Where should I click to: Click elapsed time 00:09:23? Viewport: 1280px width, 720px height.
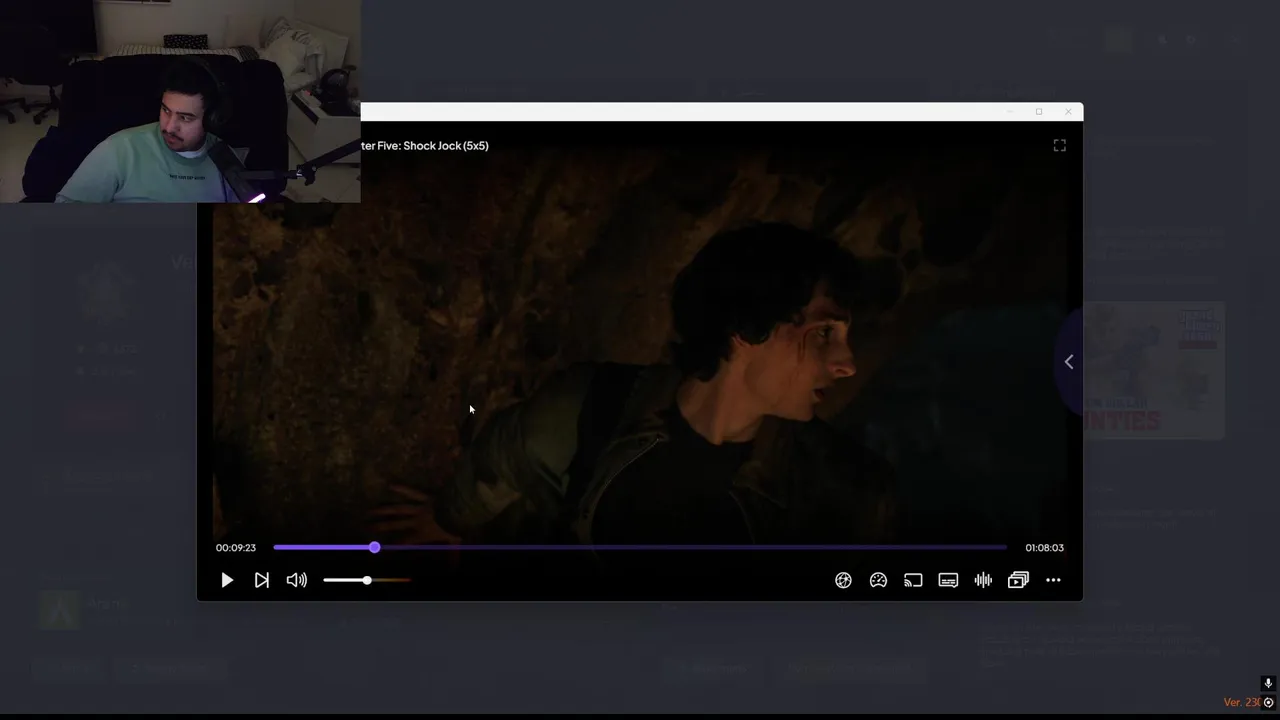[236, 548]
